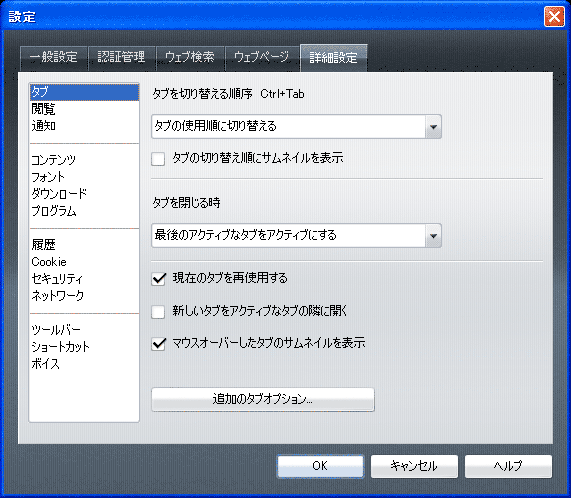571x498 pixels.
Task: Click the キャンセル button
Action: [414, 466]
